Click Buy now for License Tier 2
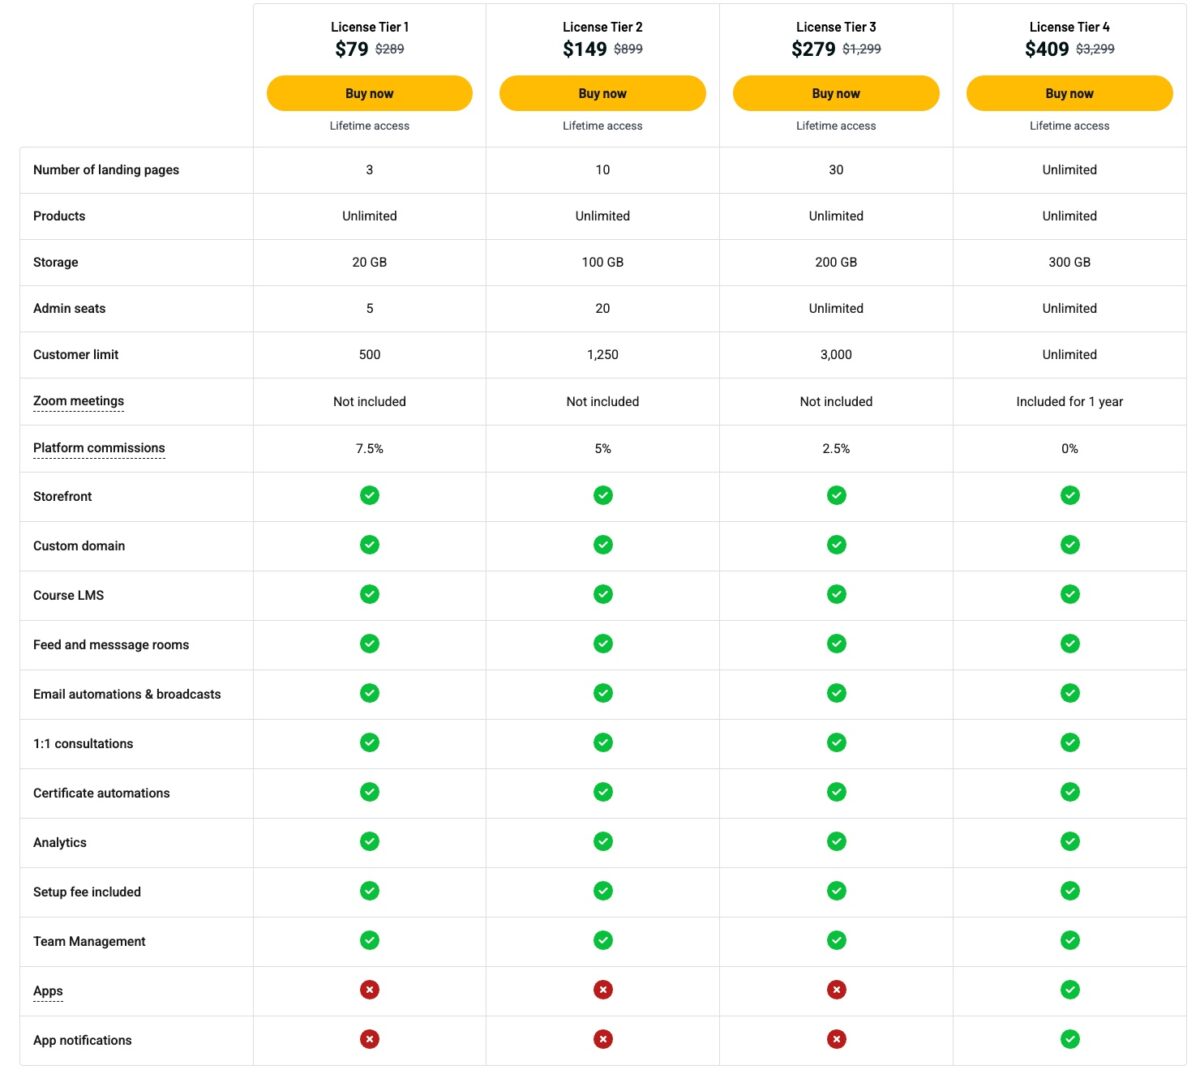Image resolution: width=1200 pixels, height=1078 pixels. pyautogui.click(x=602, y=93)
